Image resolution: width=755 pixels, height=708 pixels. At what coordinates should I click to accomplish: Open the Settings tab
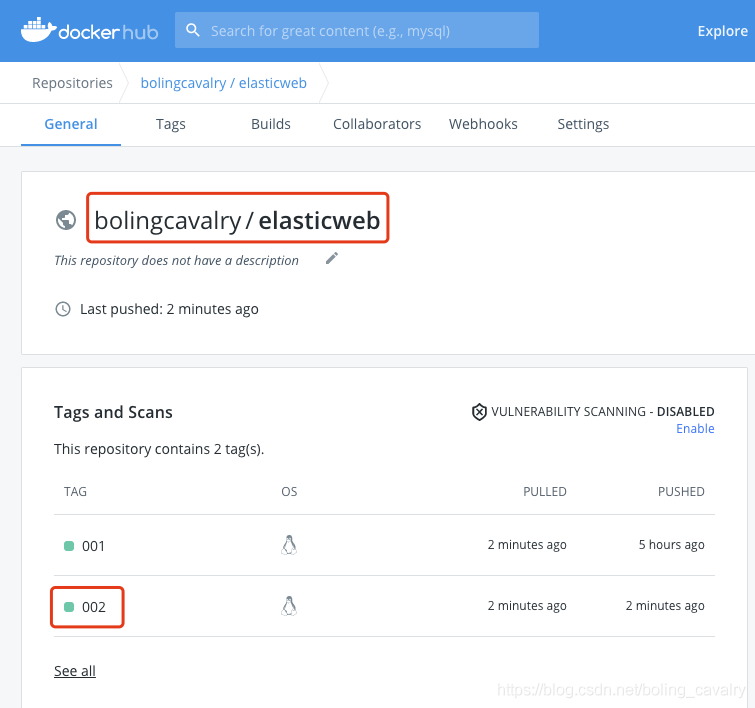(583, 124)
